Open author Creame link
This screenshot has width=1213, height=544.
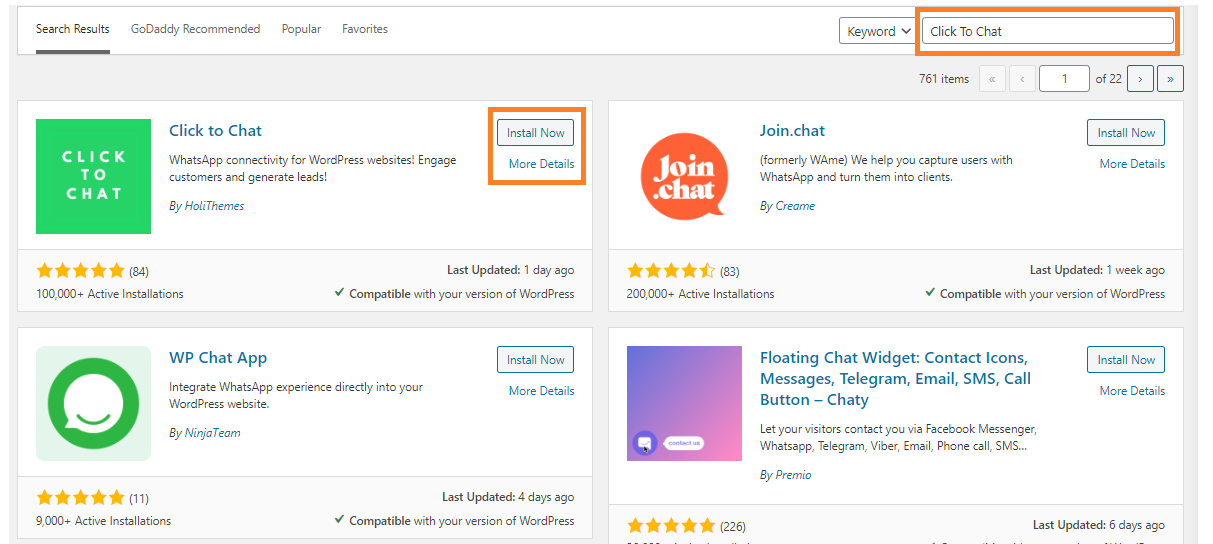pos(795,206)
